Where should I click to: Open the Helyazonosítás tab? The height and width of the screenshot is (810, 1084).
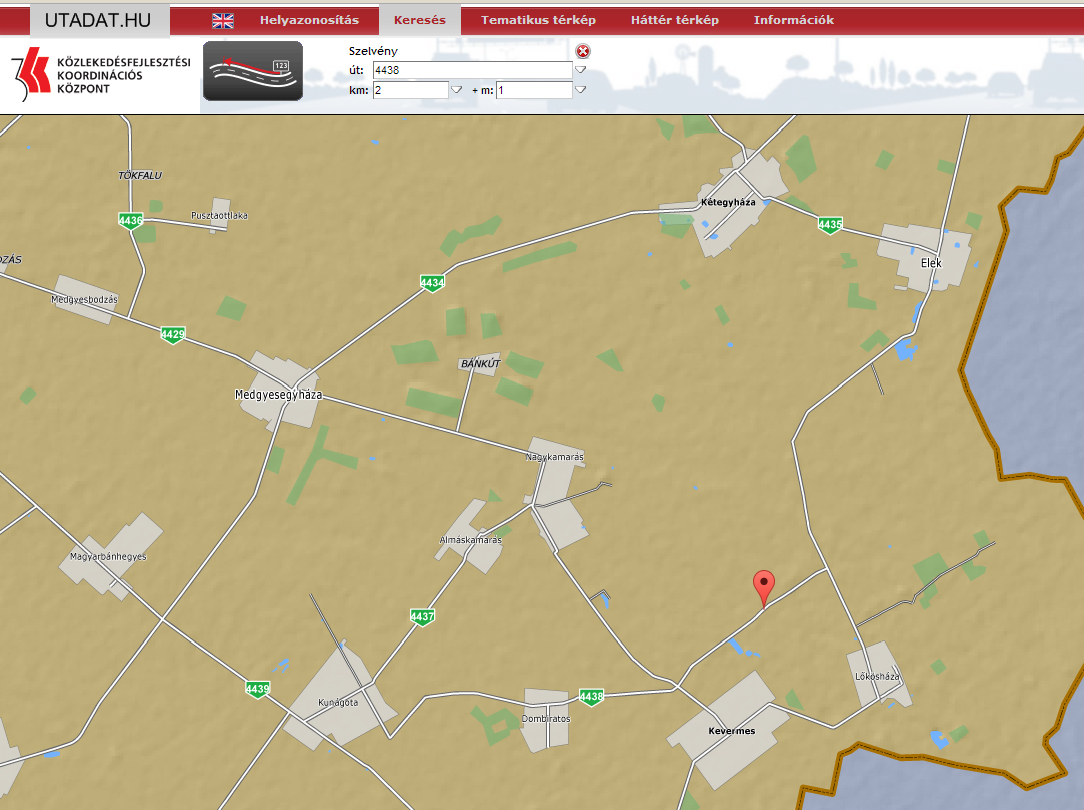click(309, 20)
